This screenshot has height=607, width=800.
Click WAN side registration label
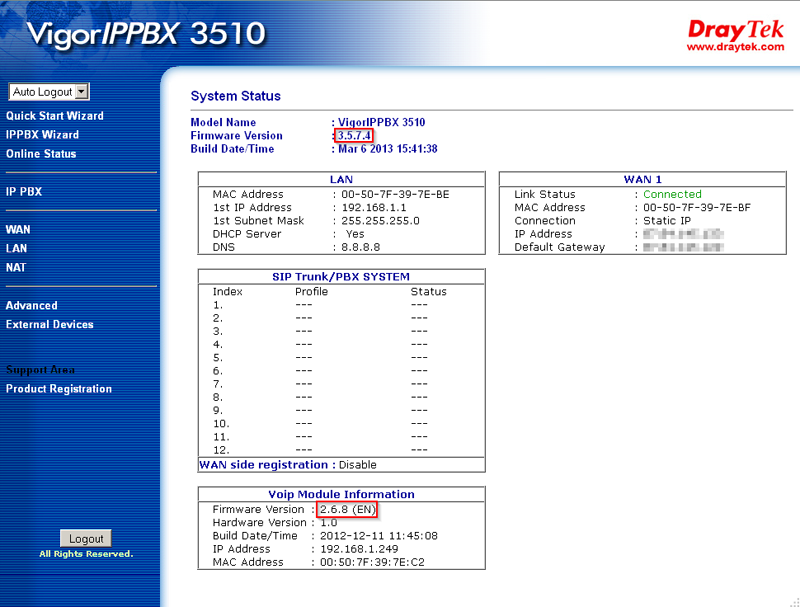tap(267, 465)
